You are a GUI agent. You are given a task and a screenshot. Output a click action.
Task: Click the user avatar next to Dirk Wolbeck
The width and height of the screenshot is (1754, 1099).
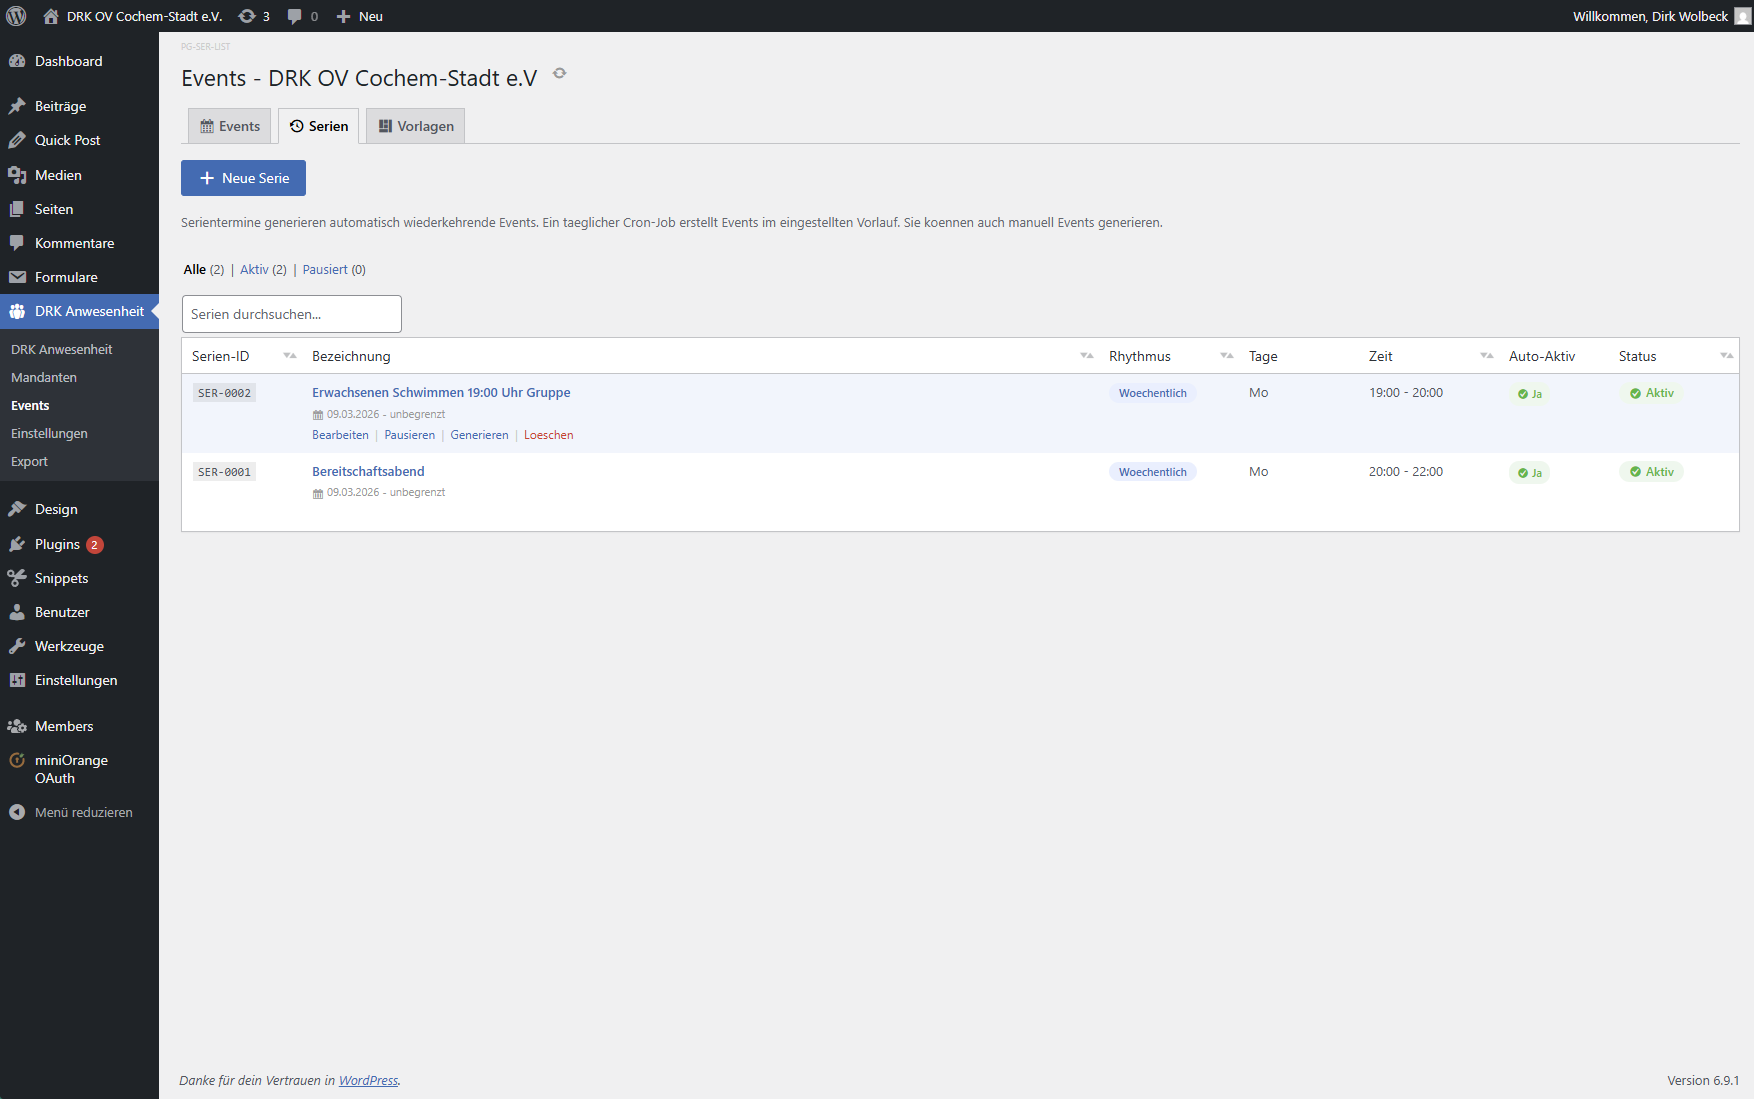[1743, 16]
